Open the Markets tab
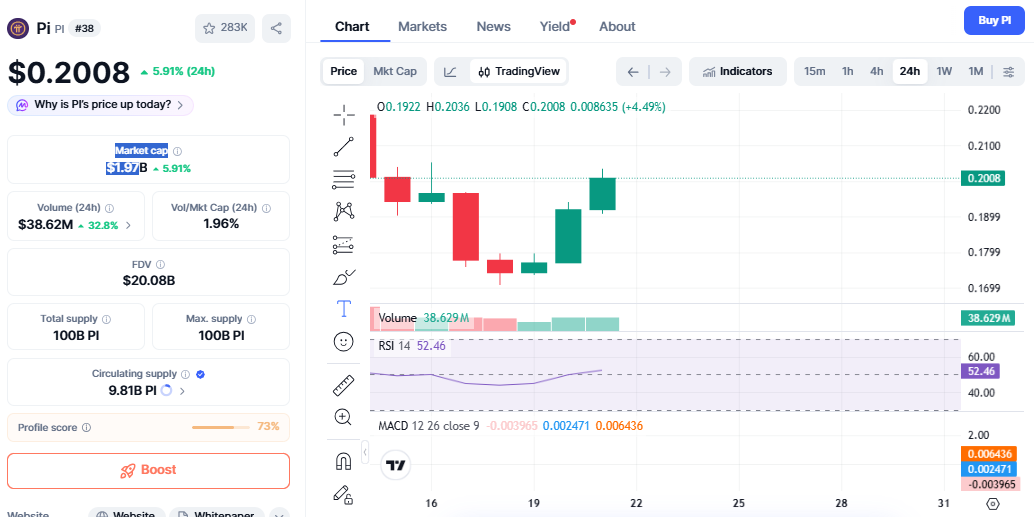Image resolution: width=1034 pixels, height=517 pixels. point(422,26)
